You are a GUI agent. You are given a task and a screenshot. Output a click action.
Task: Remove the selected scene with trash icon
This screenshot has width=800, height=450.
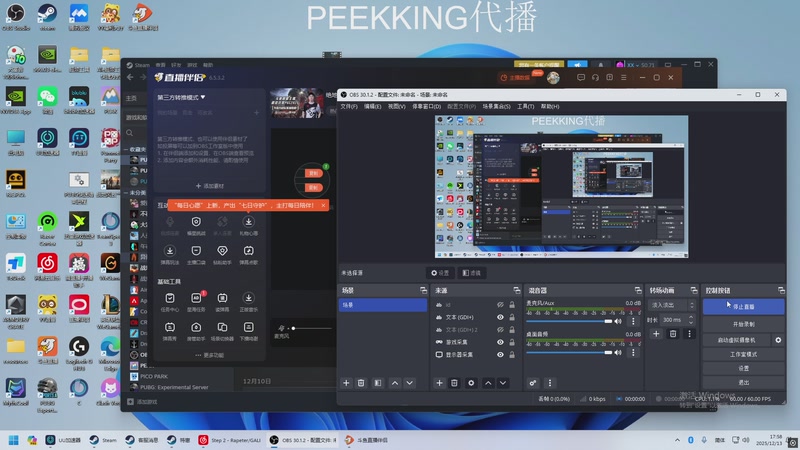pos(361,383)
